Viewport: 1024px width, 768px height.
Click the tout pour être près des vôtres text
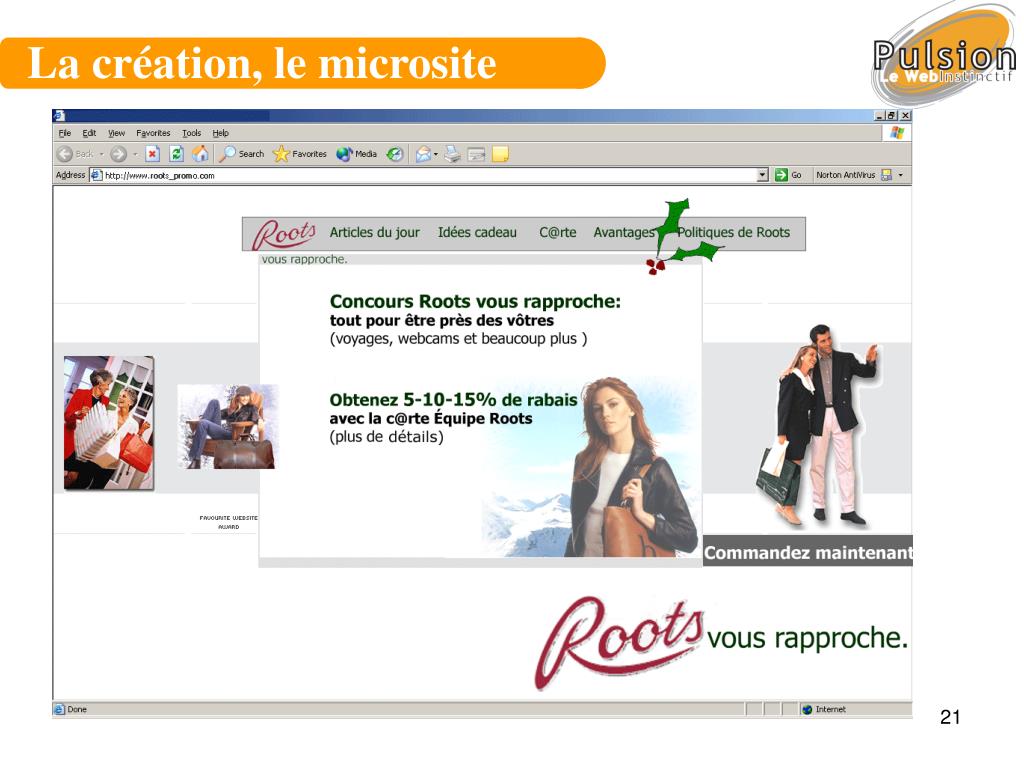tap(441, 320)
